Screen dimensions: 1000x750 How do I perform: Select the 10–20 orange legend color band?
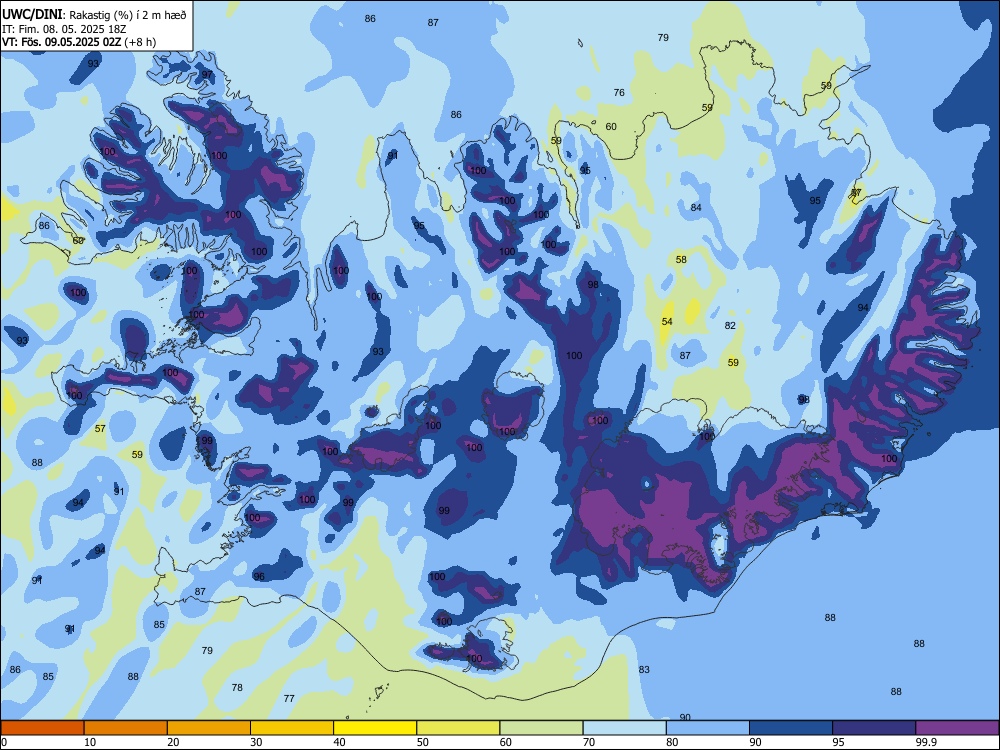point(126,728)
